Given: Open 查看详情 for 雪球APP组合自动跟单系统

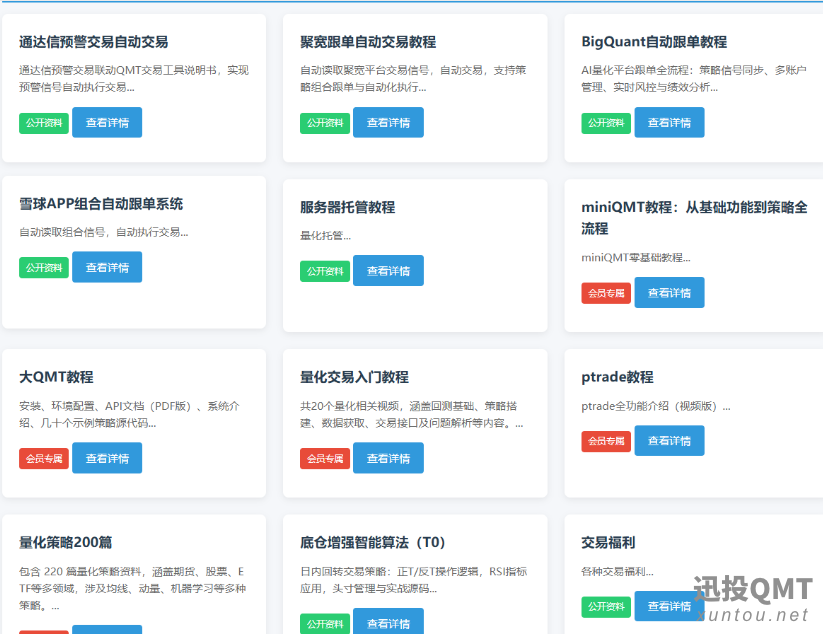Looking at the screenshot, I should 107,268.
